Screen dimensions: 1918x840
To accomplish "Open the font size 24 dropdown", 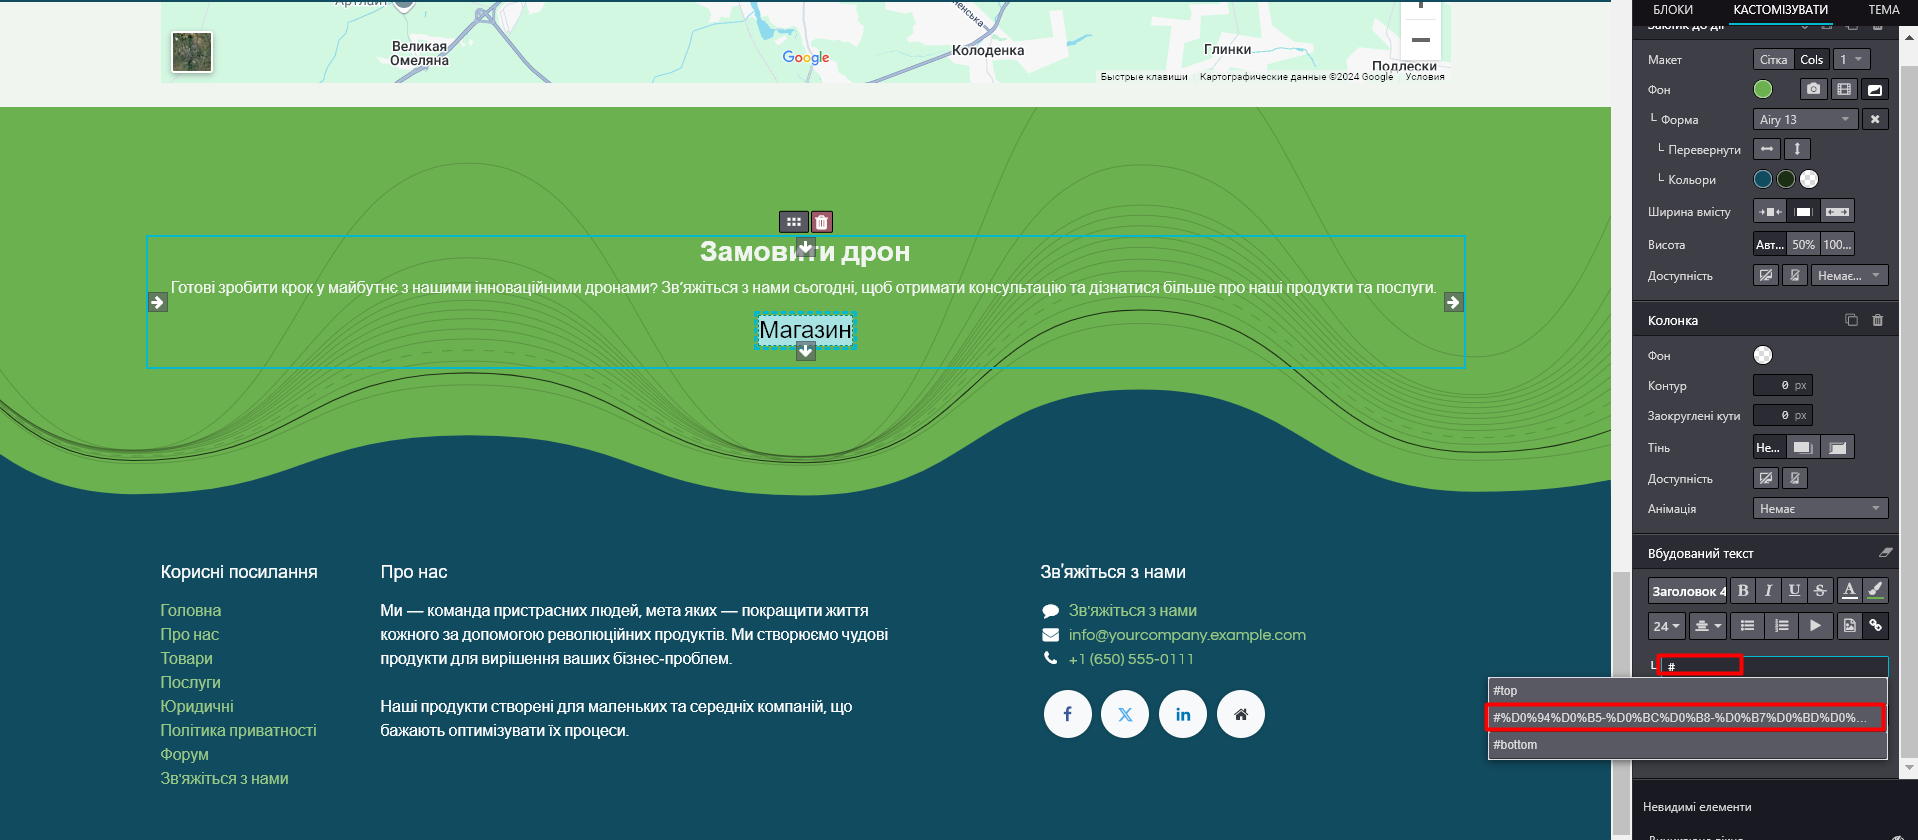I will tap(1666, 627).
